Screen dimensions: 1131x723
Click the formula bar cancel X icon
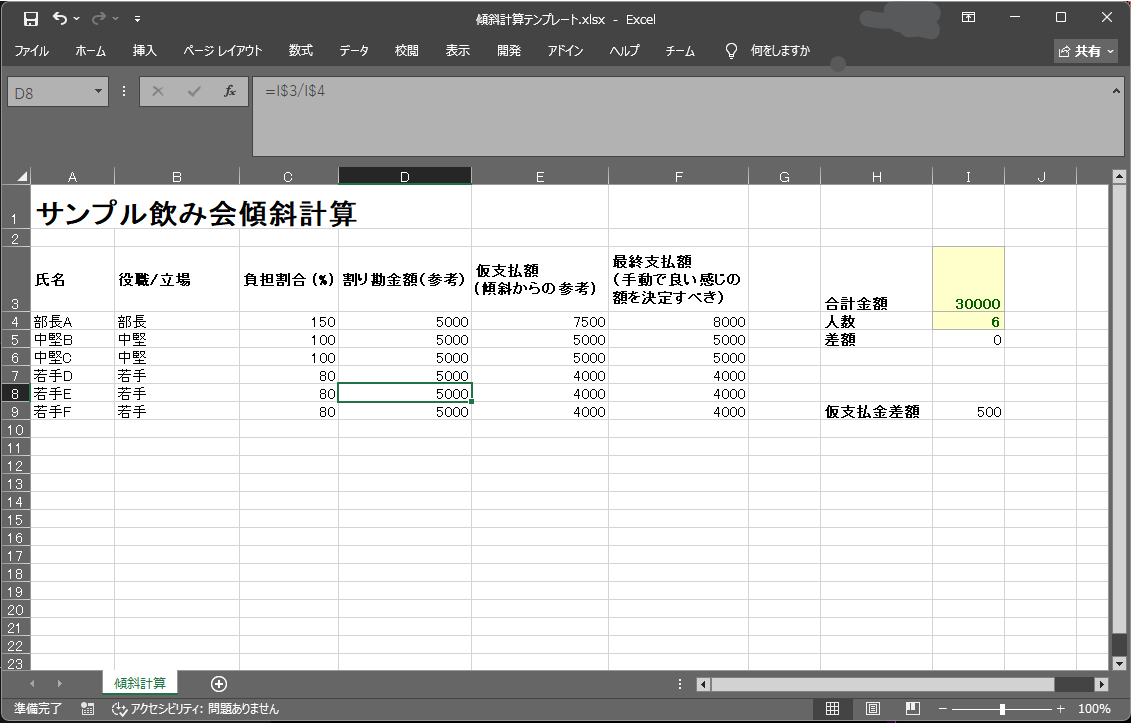pyautogui.click(x=158, y=91)
